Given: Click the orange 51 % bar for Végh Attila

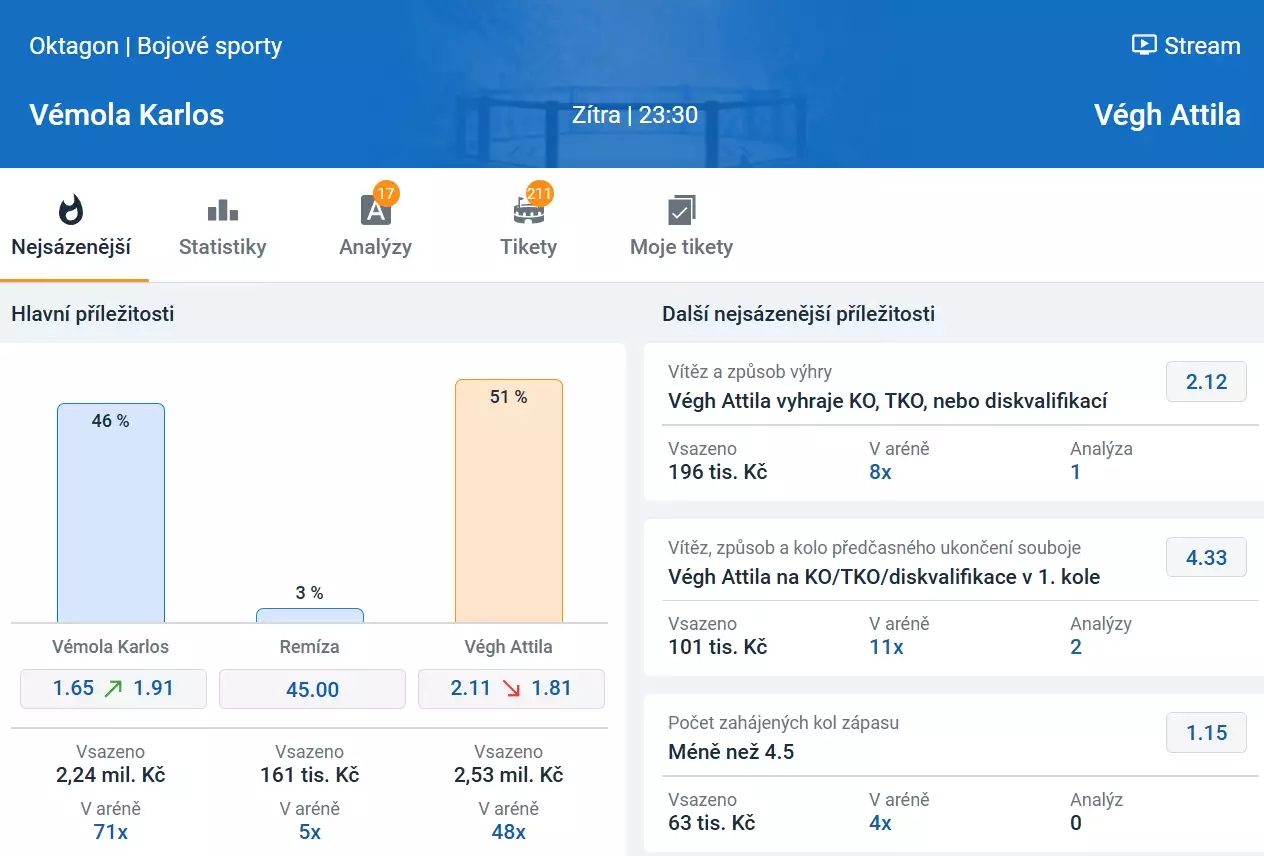Looking at the screenshot, I should coord(509,500).
